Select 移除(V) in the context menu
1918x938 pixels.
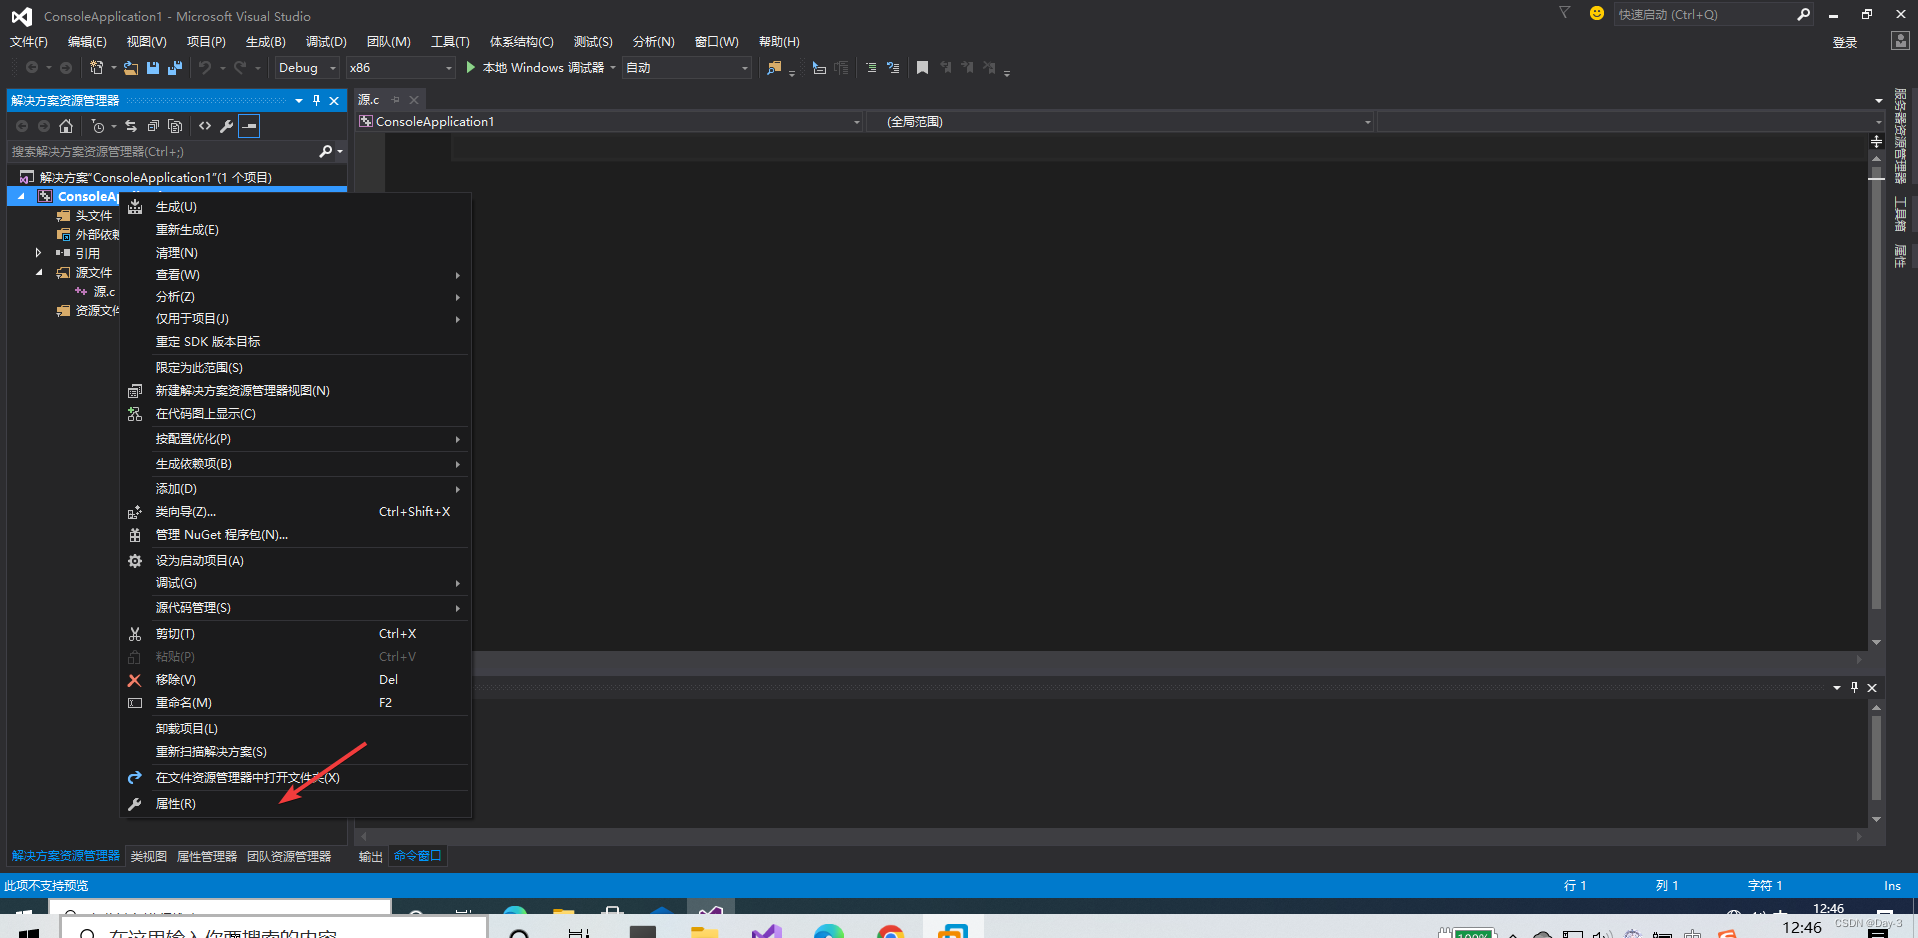[x=295, y=680]
